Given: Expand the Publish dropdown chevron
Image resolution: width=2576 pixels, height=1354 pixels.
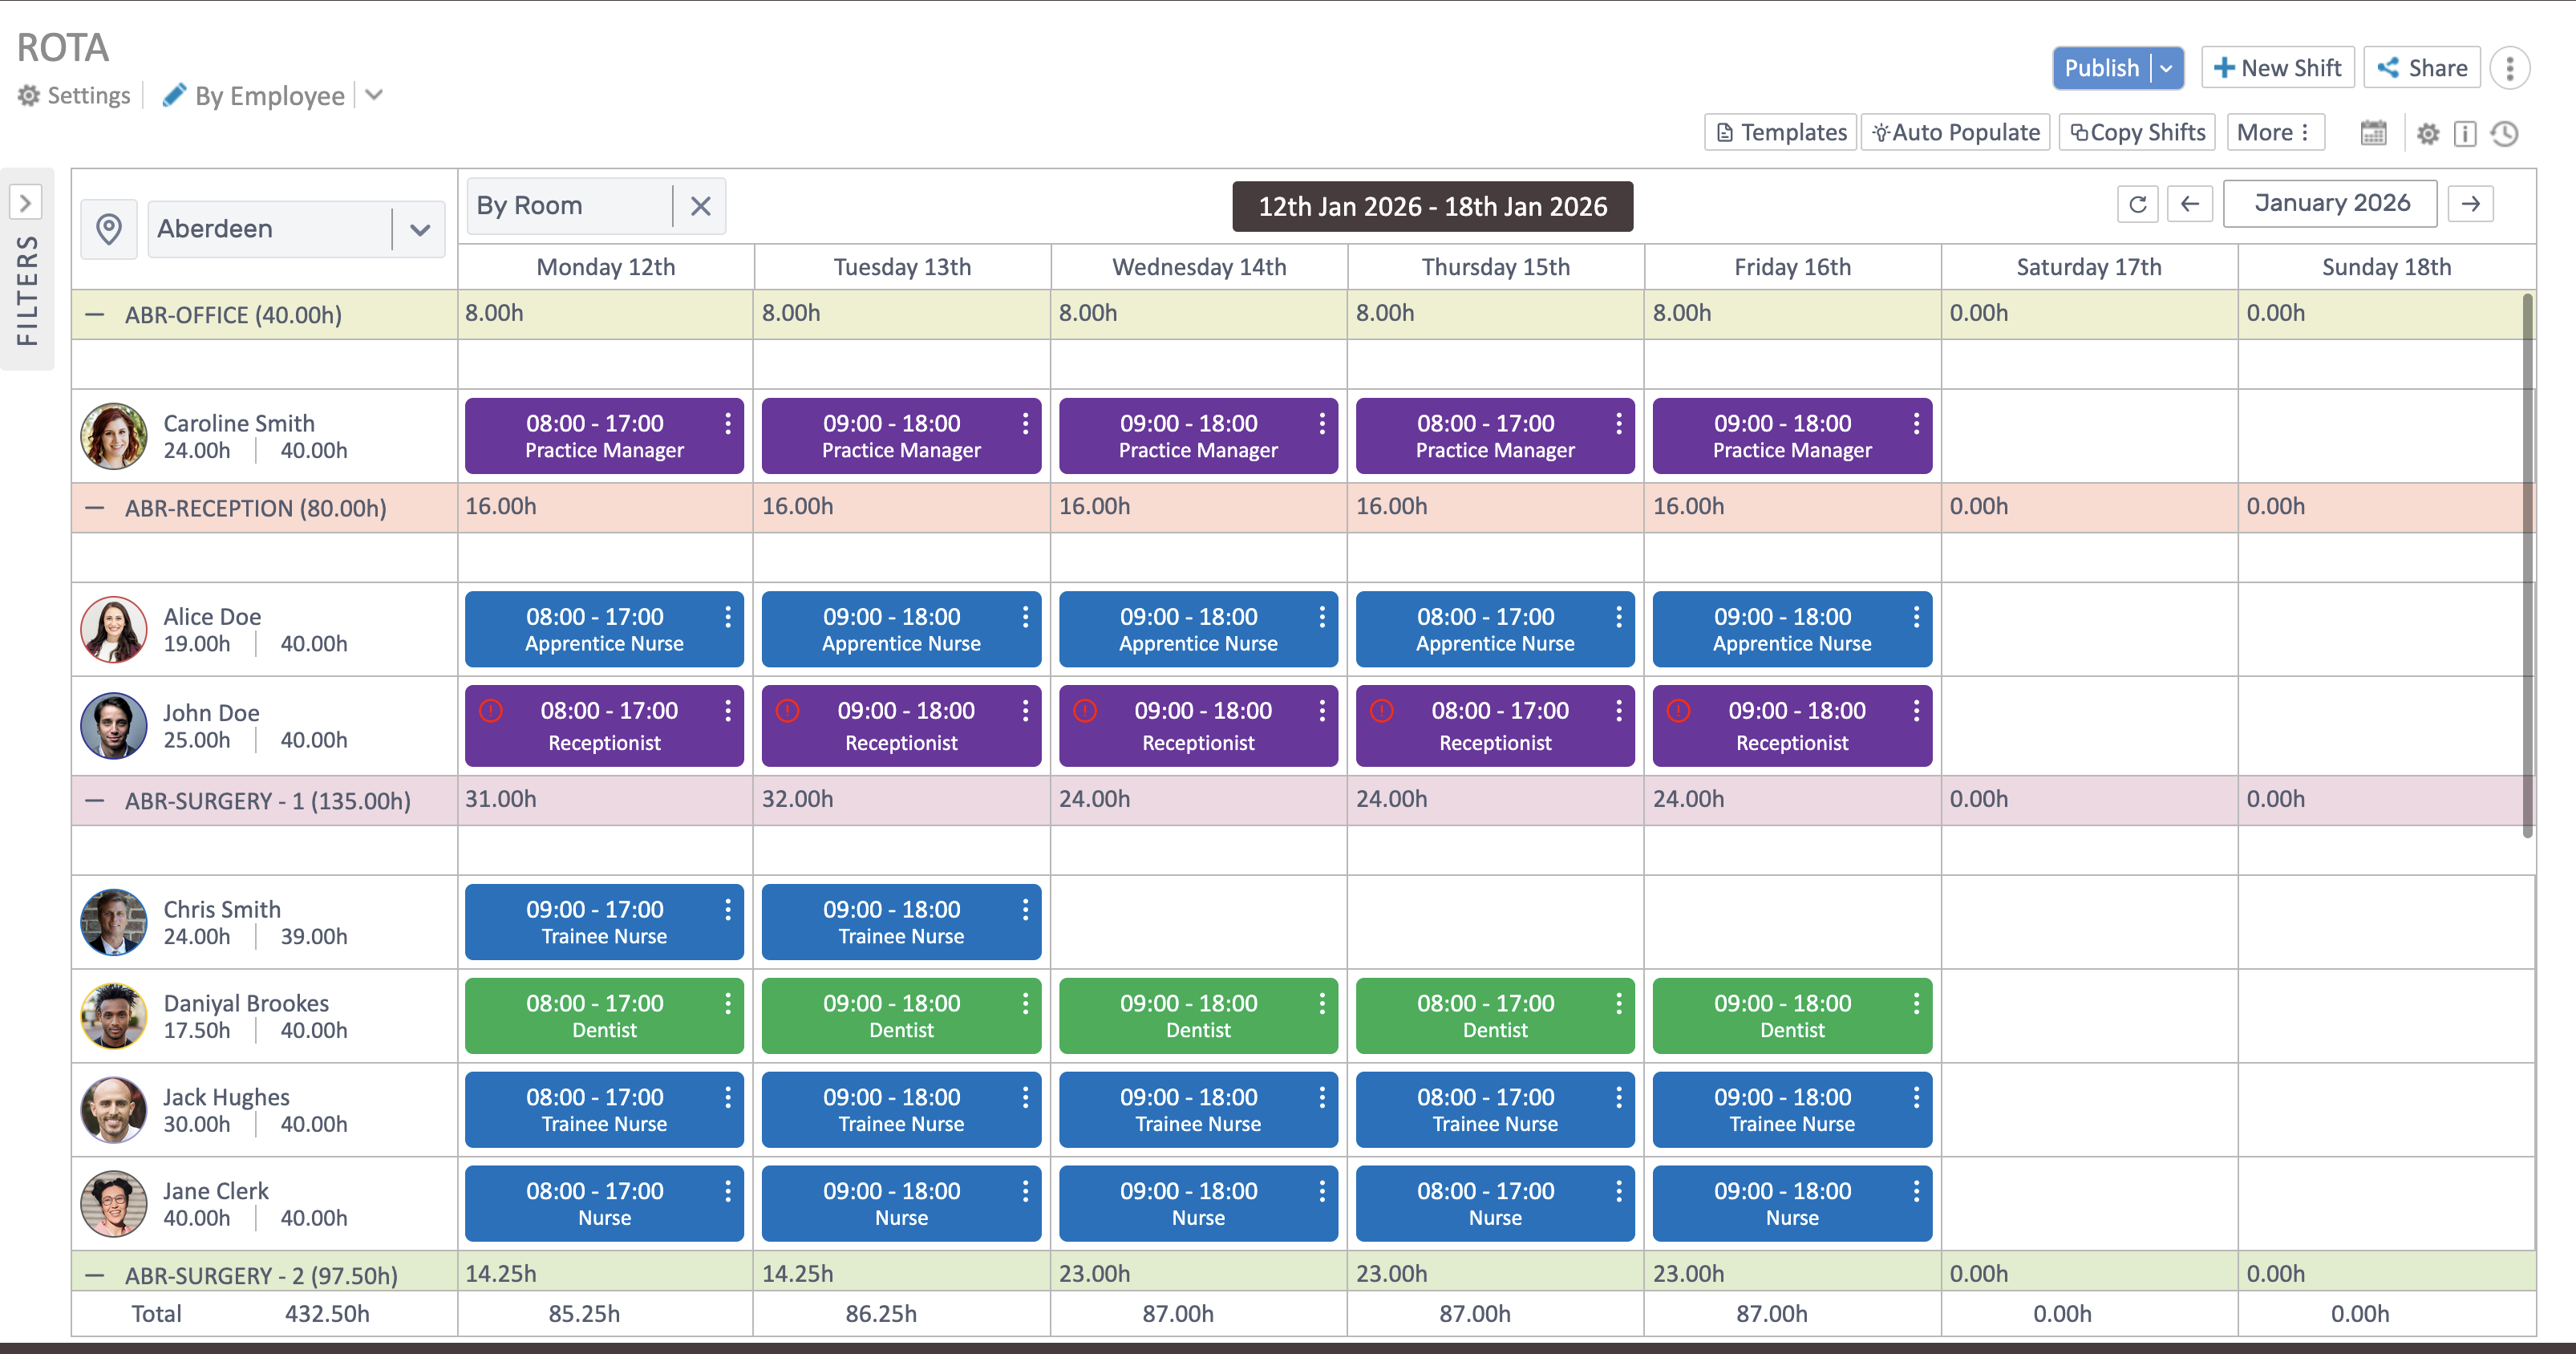Looking at the screenshot, I should pos(2166,68).
